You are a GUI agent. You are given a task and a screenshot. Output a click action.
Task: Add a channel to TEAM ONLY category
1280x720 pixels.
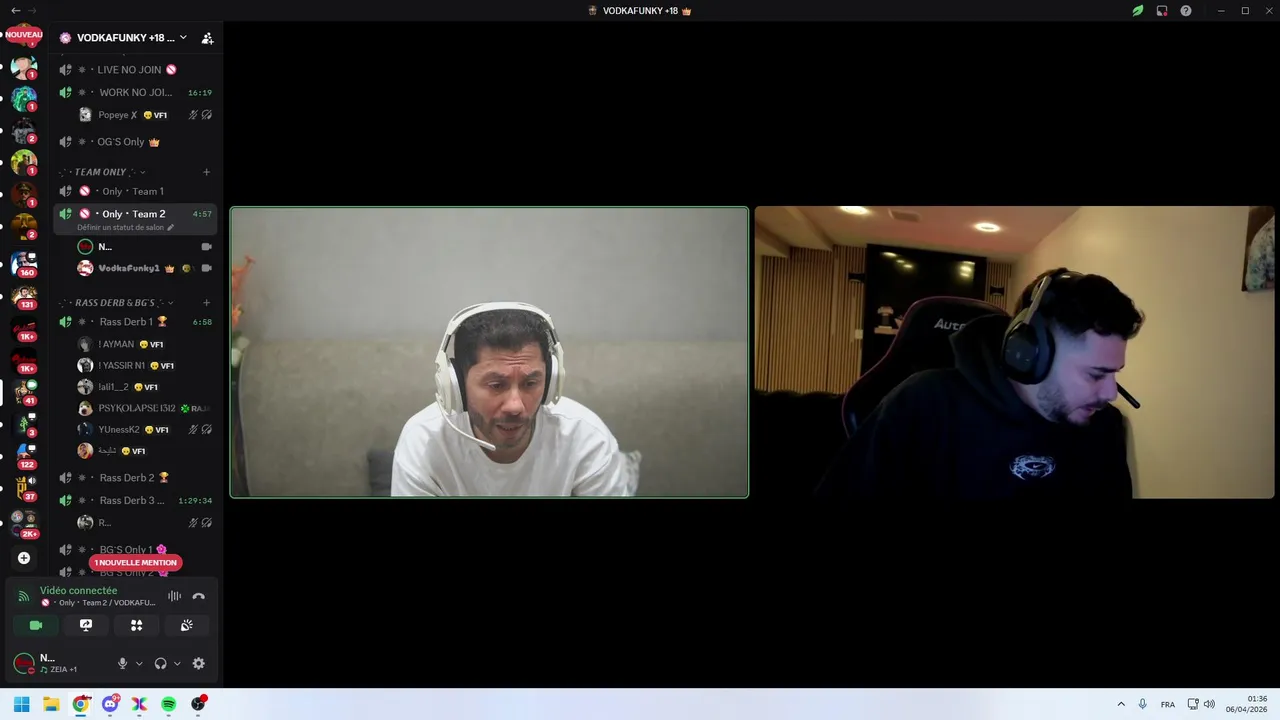[207, 172]
